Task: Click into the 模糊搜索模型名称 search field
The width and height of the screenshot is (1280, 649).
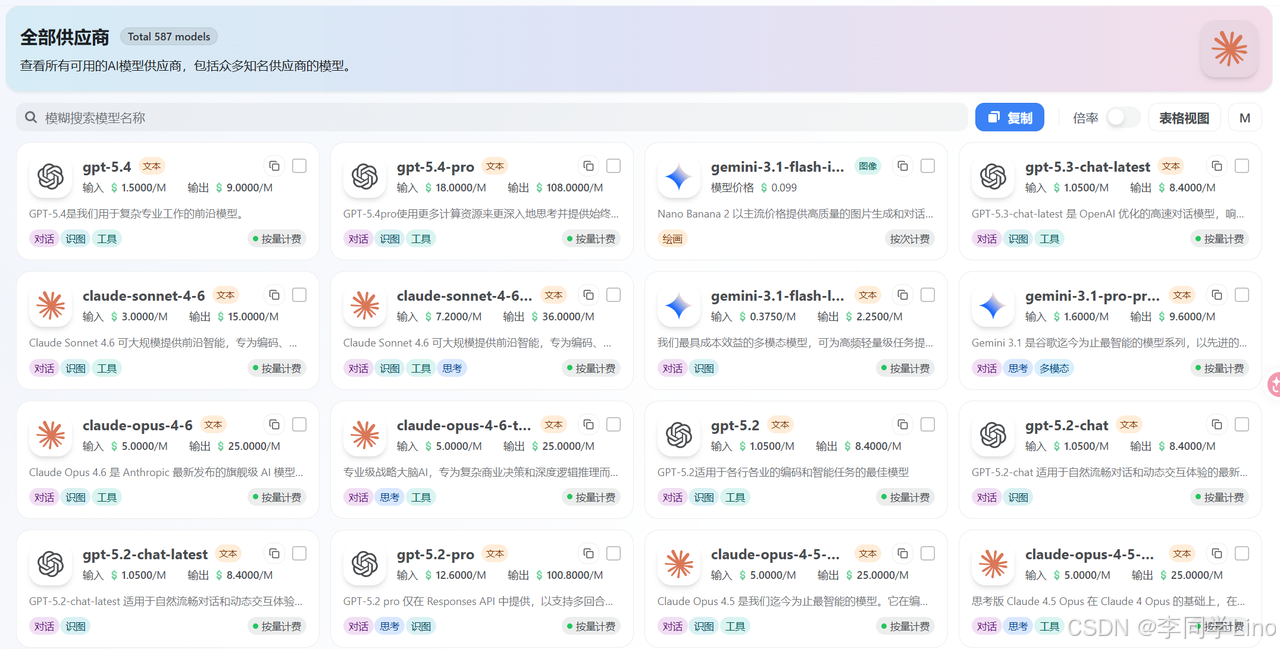Action: coord(491,117)
